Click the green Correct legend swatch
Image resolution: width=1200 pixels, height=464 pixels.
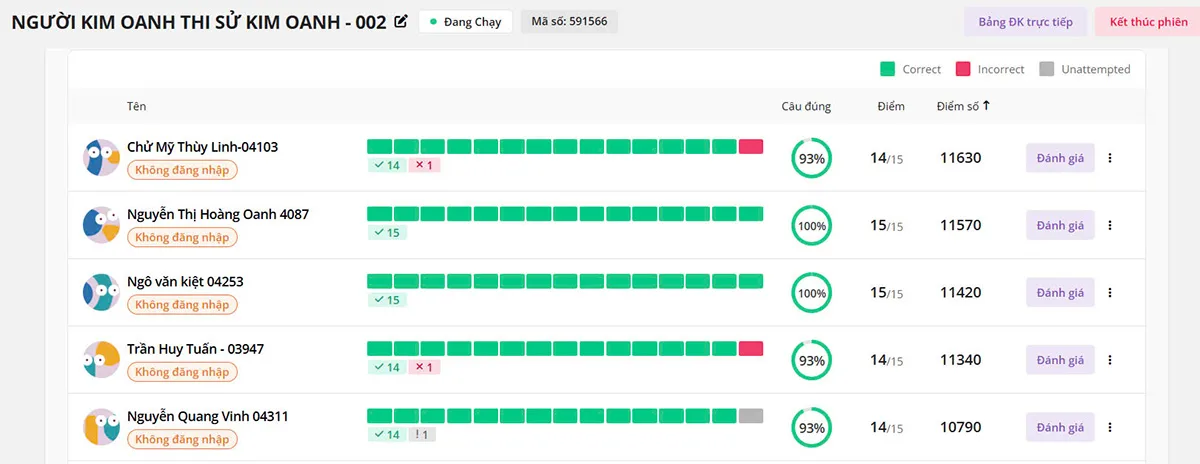887,69
